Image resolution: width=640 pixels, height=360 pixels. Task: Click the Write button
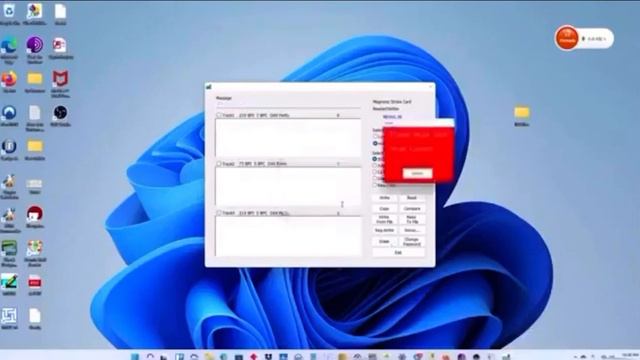384,198
